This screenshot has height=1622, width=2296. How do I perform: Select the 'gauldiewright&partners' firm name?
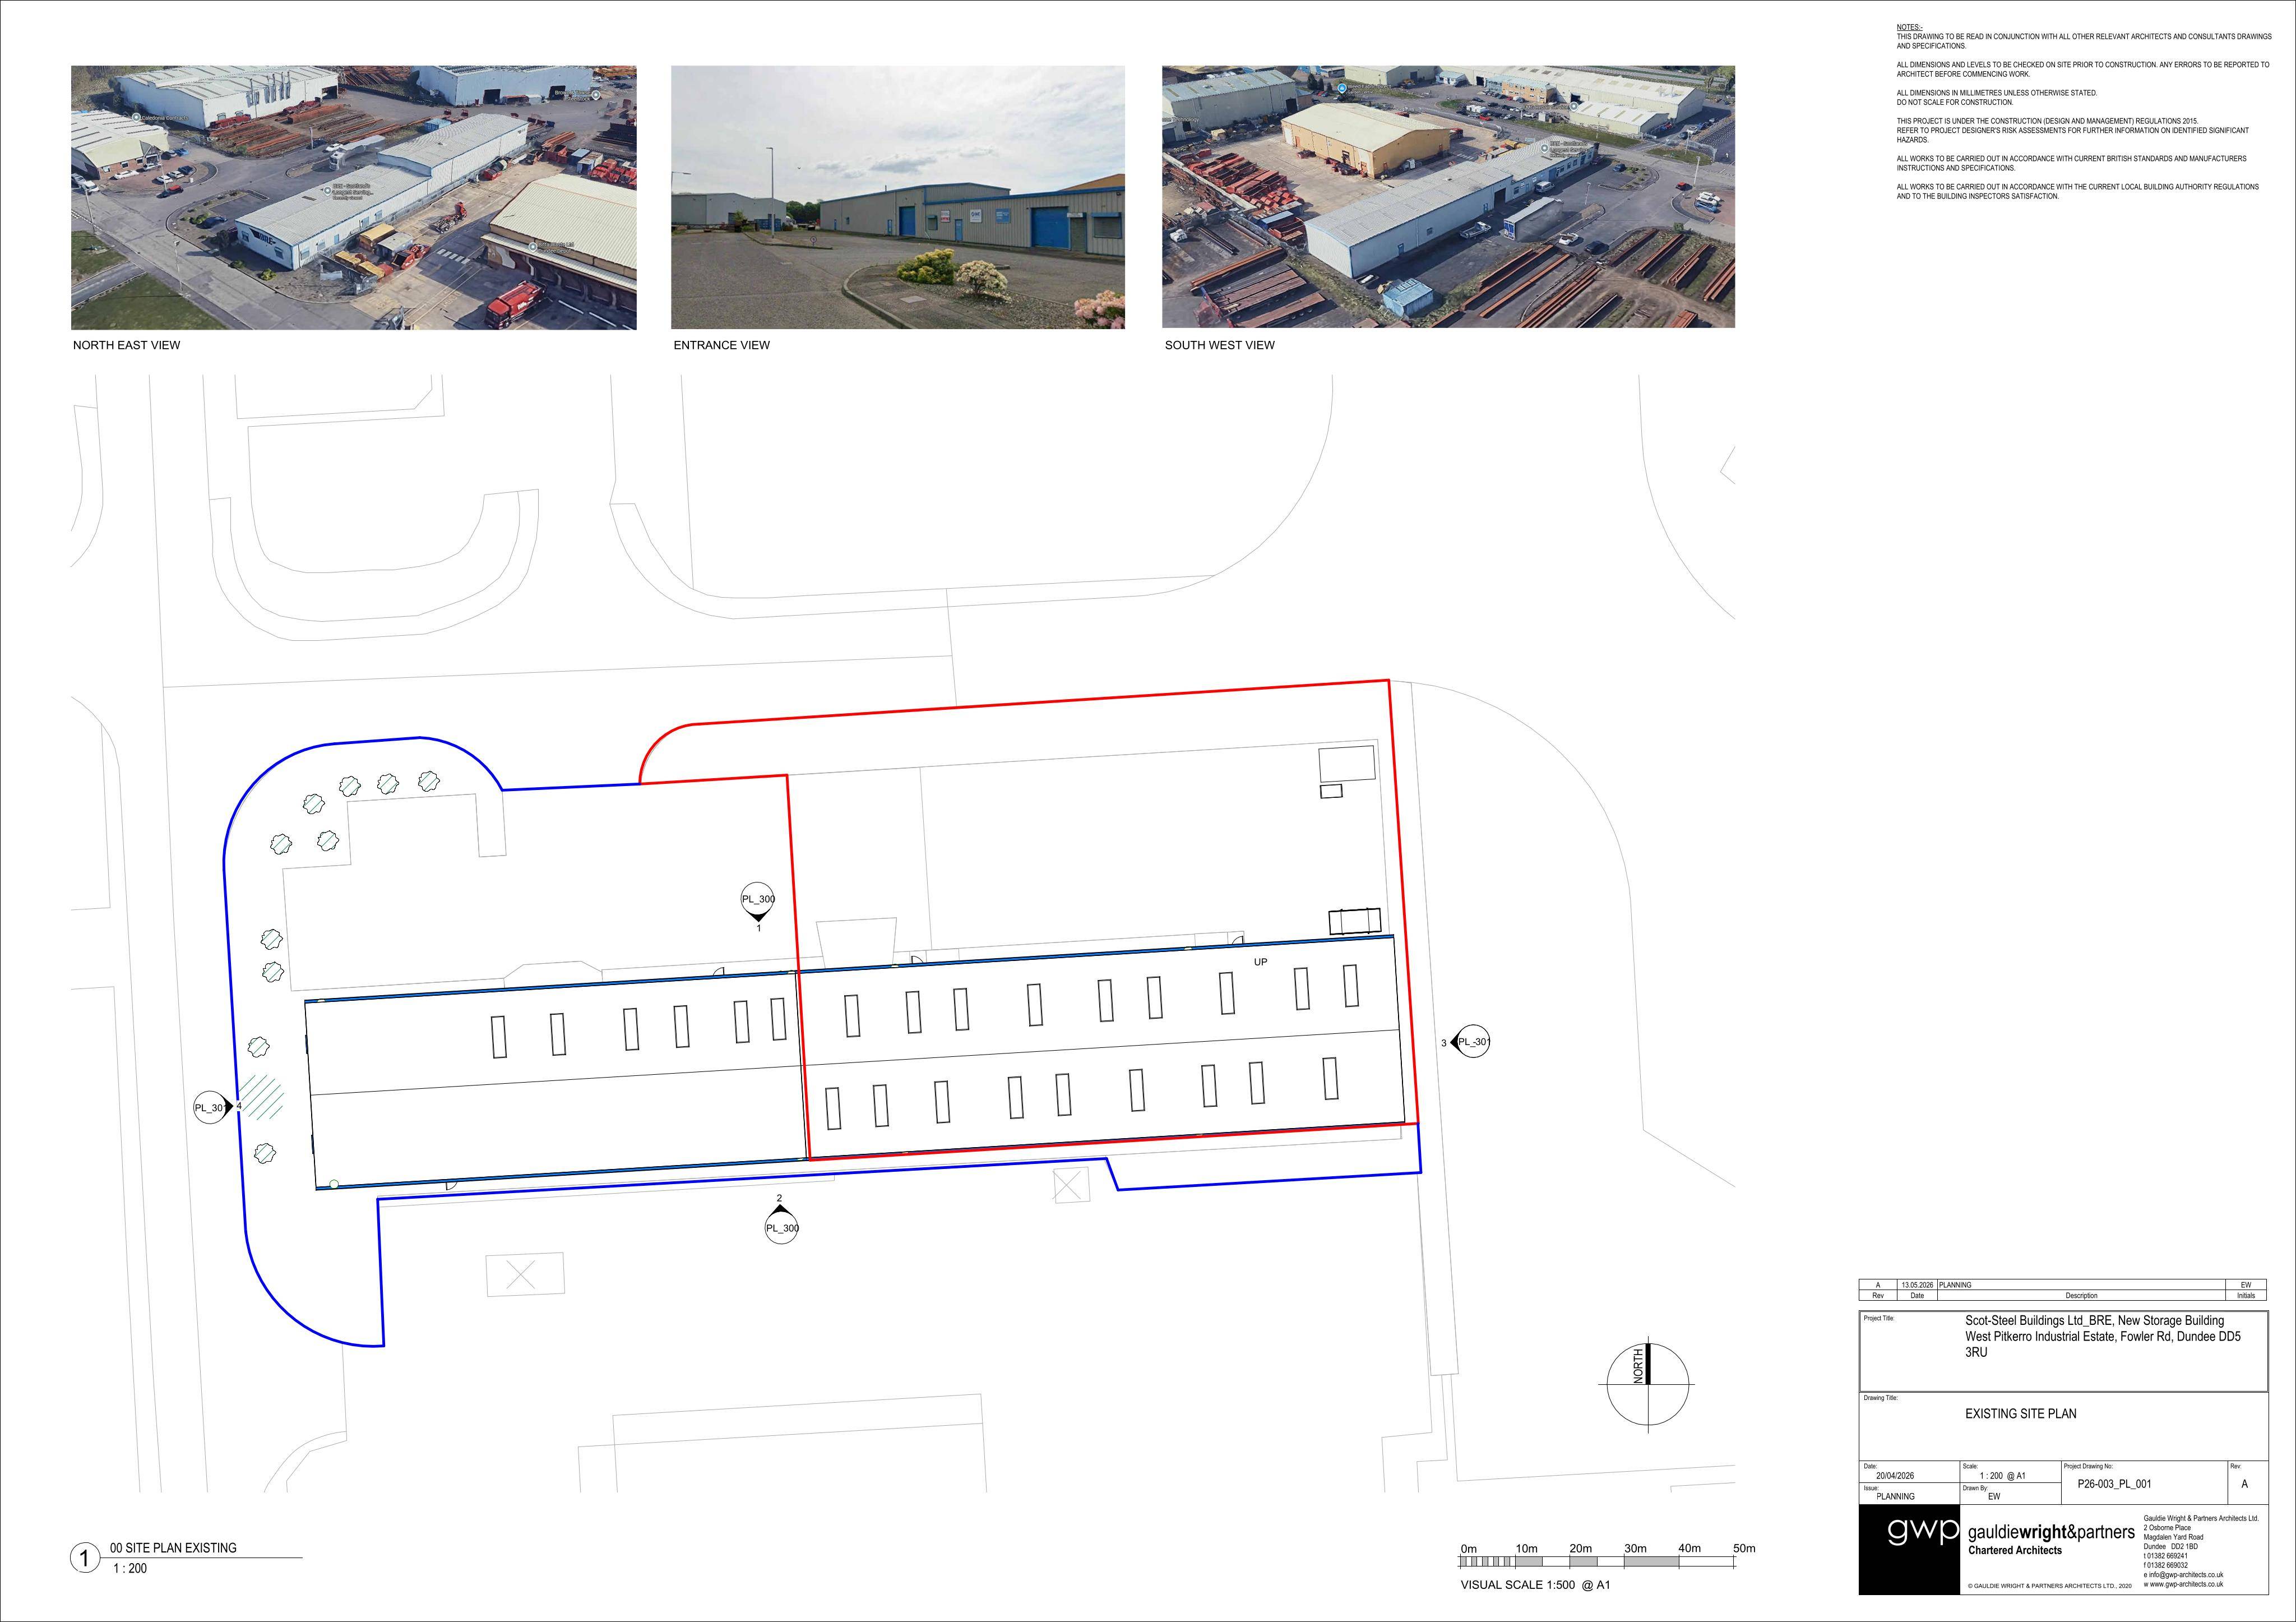pyautogui.click(x=2051, y=1532)
